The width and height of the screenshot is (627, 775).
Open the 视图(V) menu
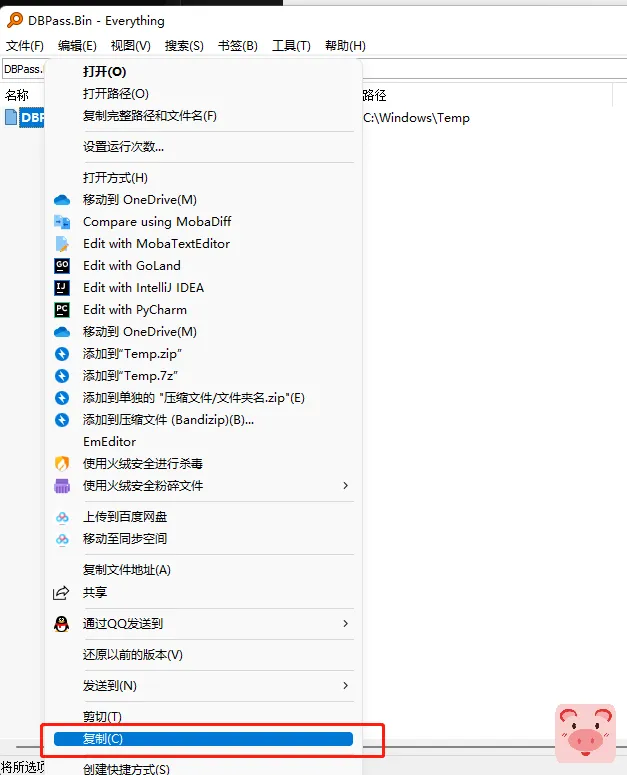130,46
